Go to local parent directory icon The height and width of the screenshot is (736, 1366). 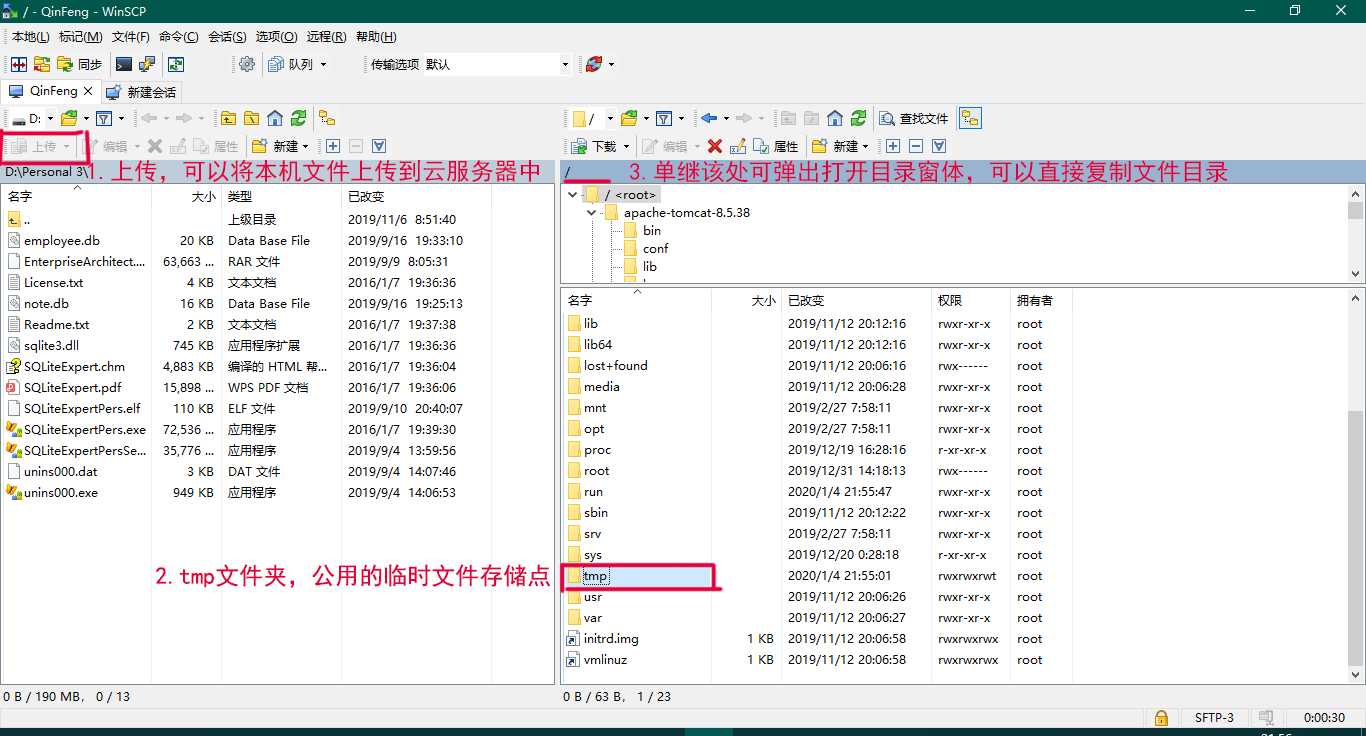[228, 118]
